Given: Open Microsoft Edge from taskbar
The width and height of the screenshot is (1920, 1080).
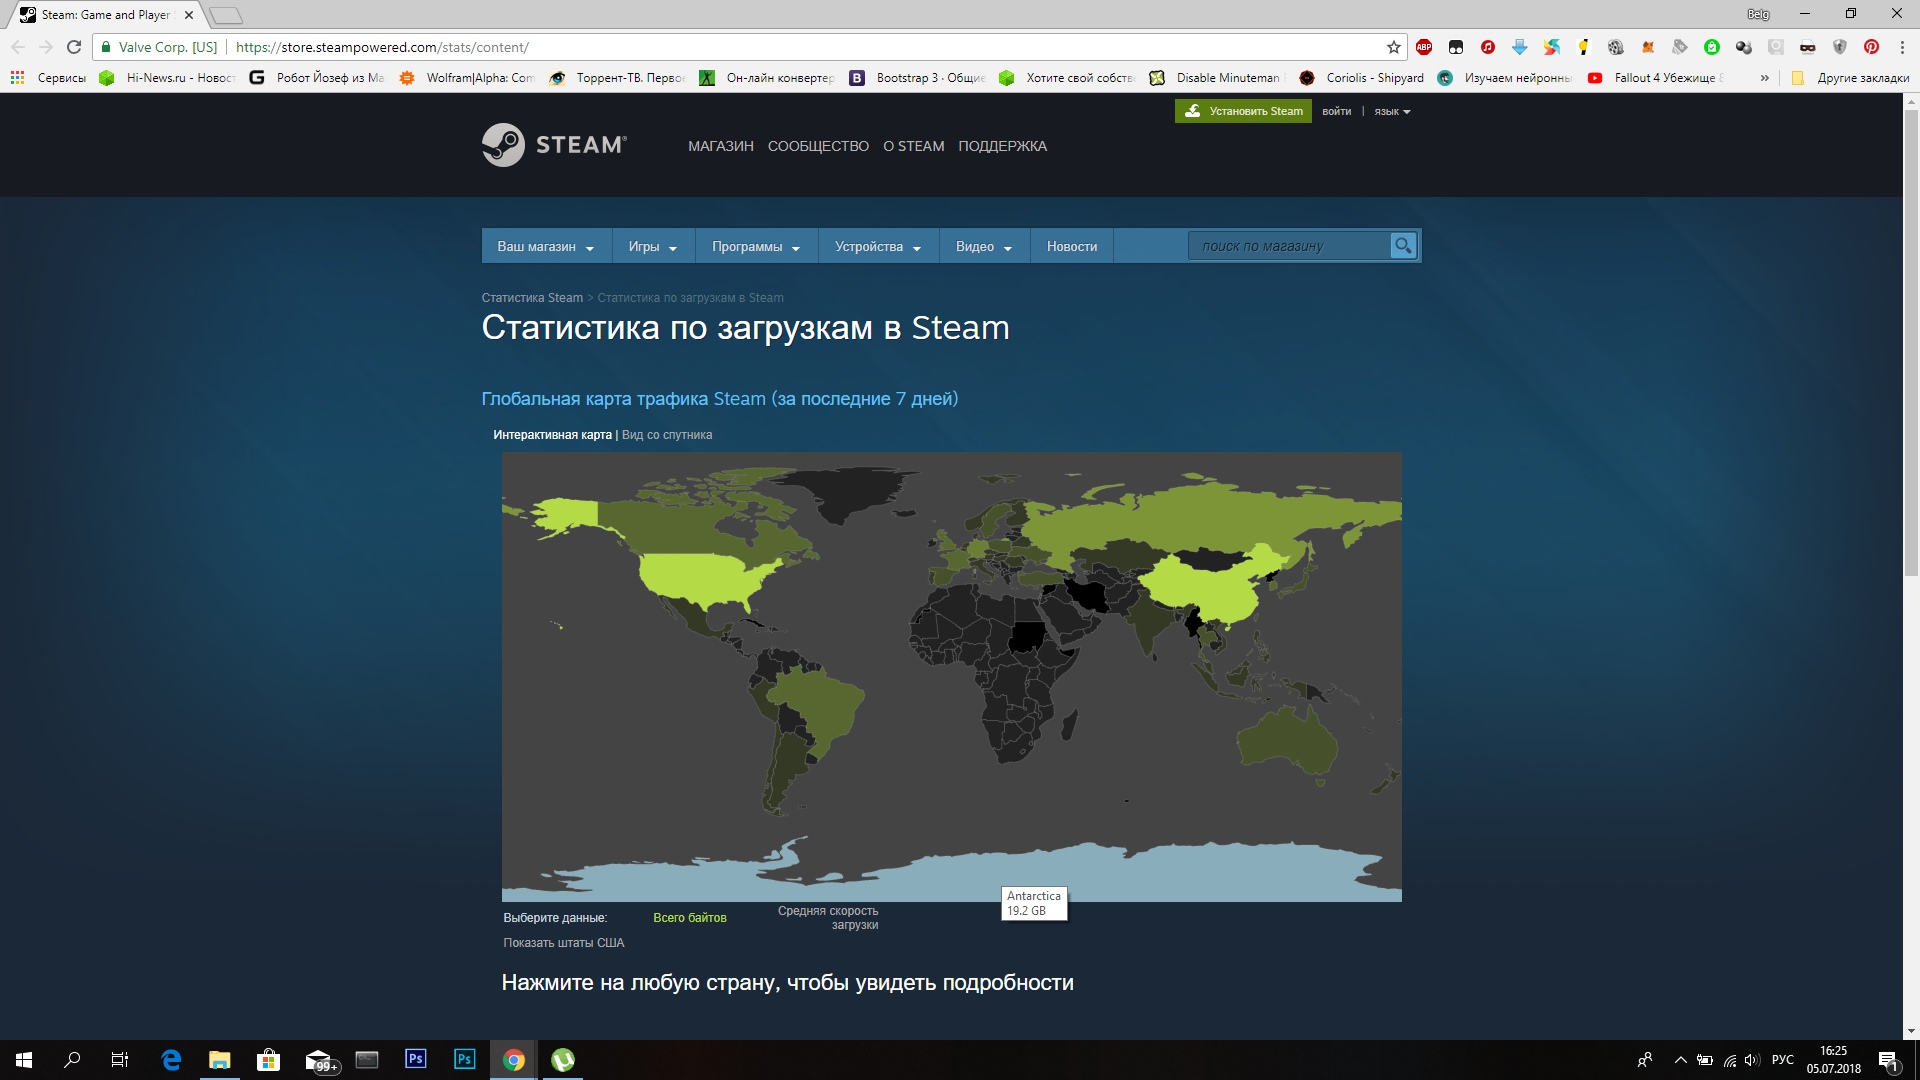Looking at the screenshot, I should point(171,1060).
